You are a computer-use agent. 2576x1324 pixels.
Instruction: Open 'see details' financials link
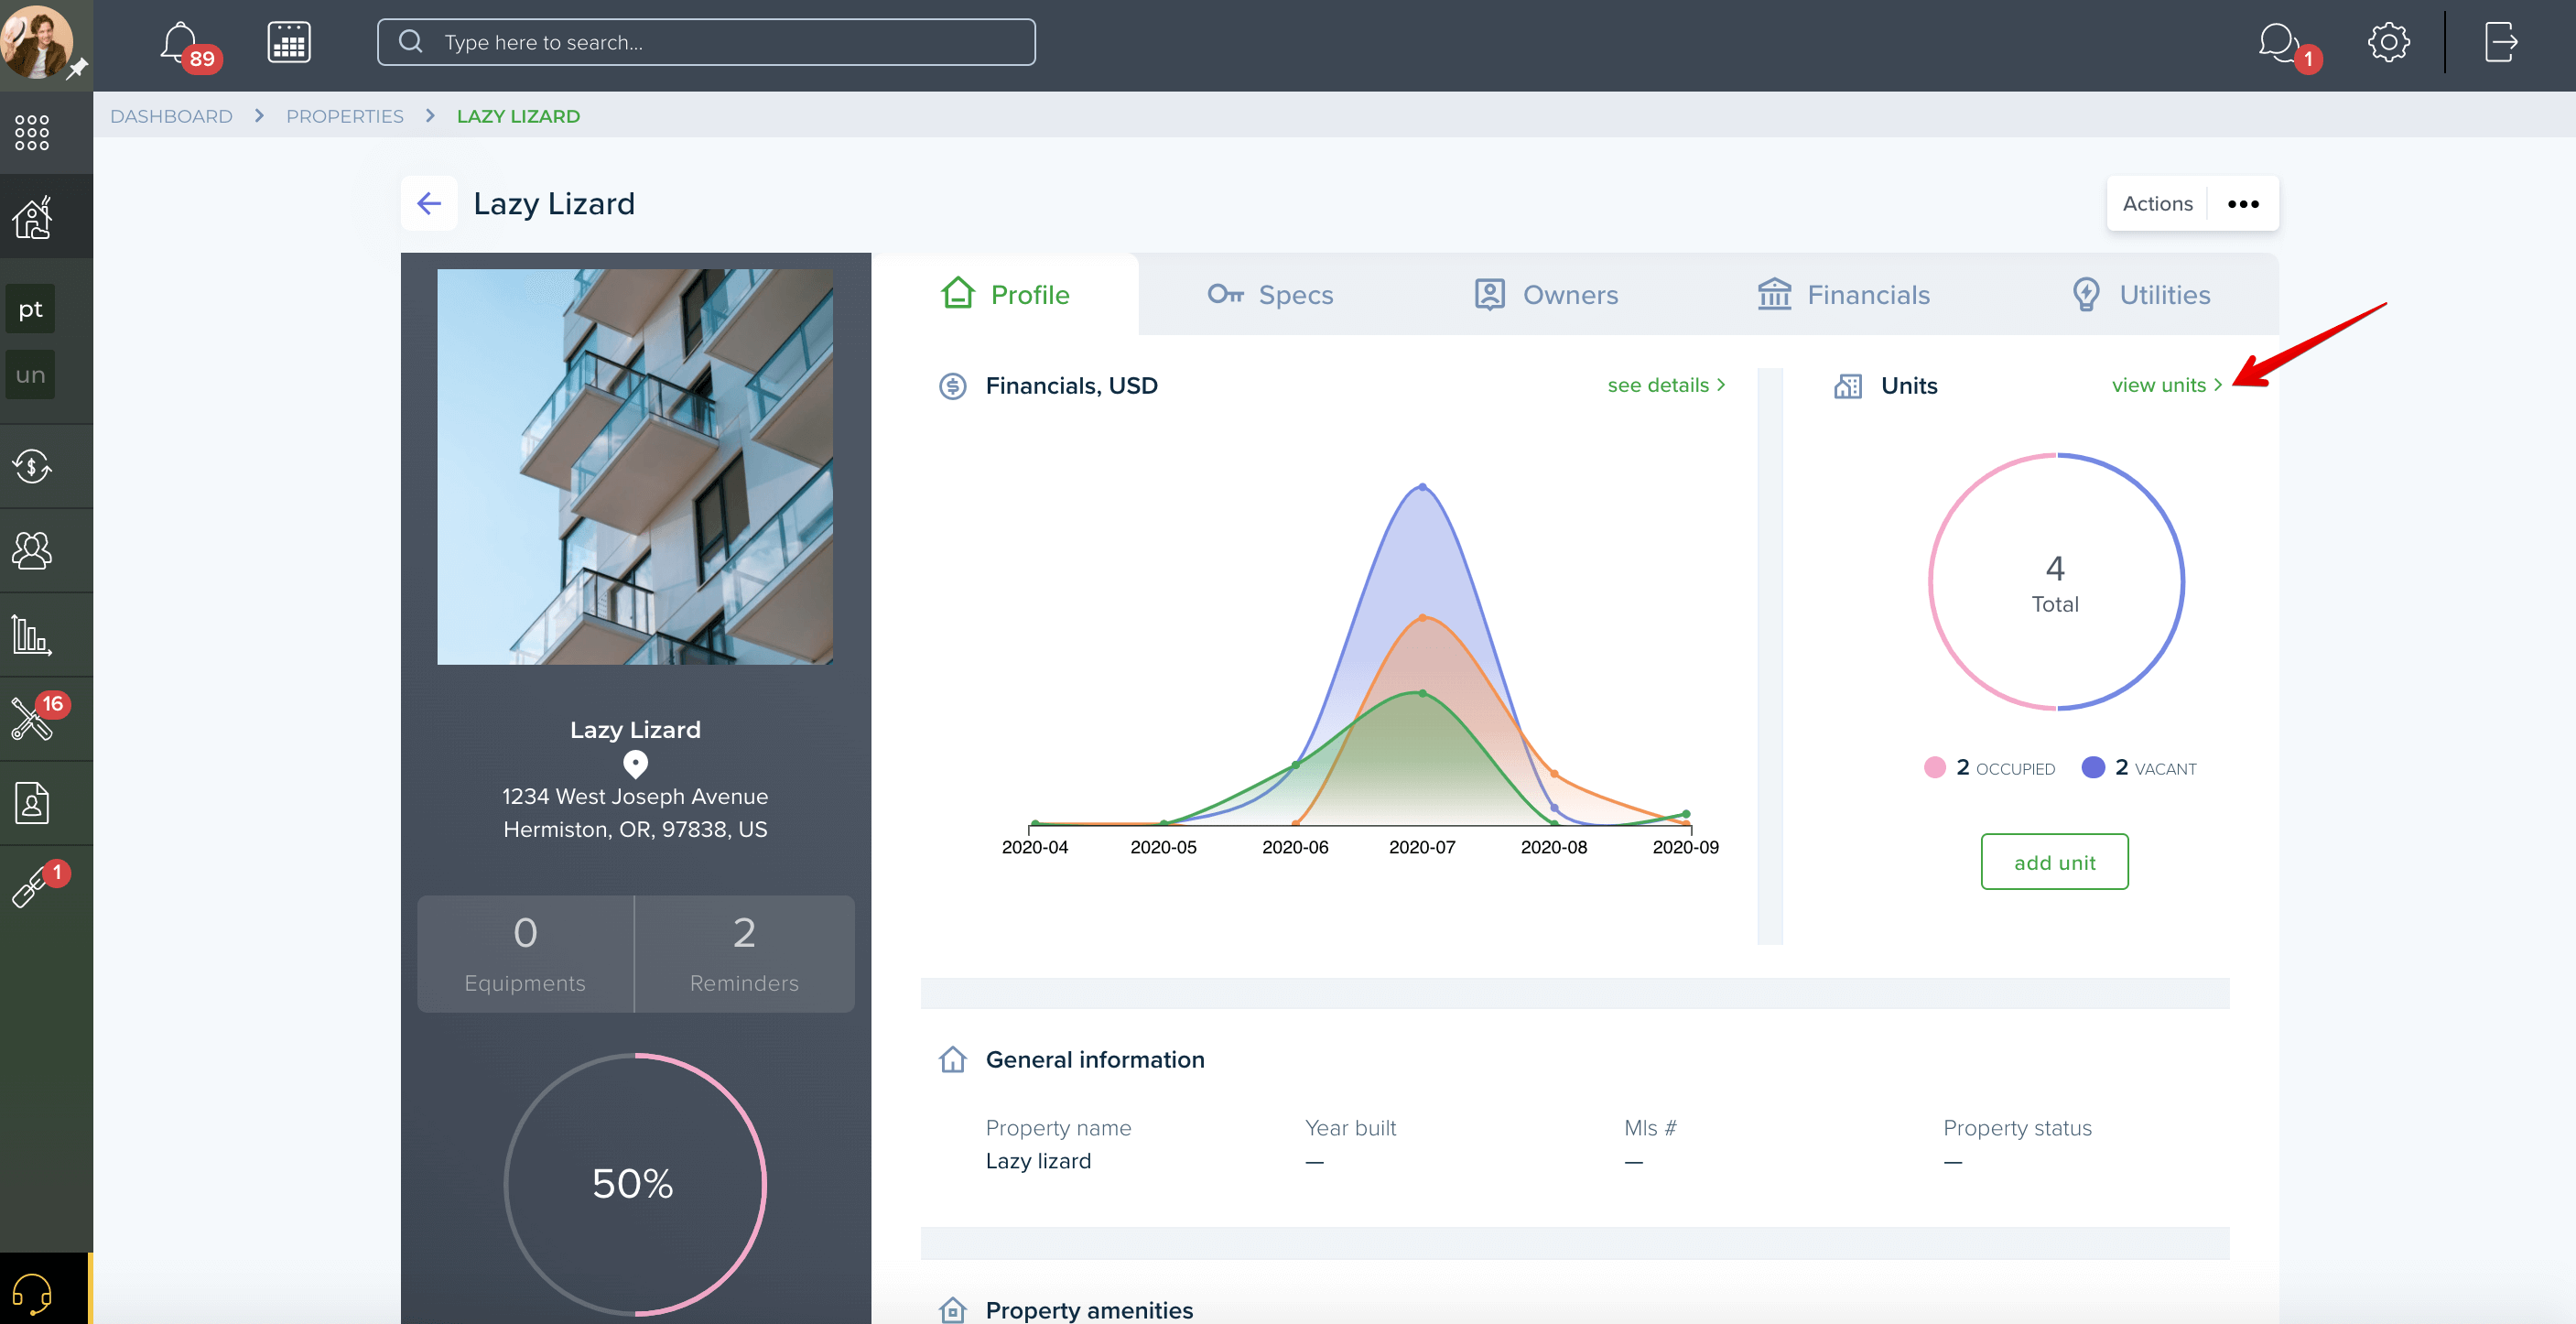click(1666, 385)
